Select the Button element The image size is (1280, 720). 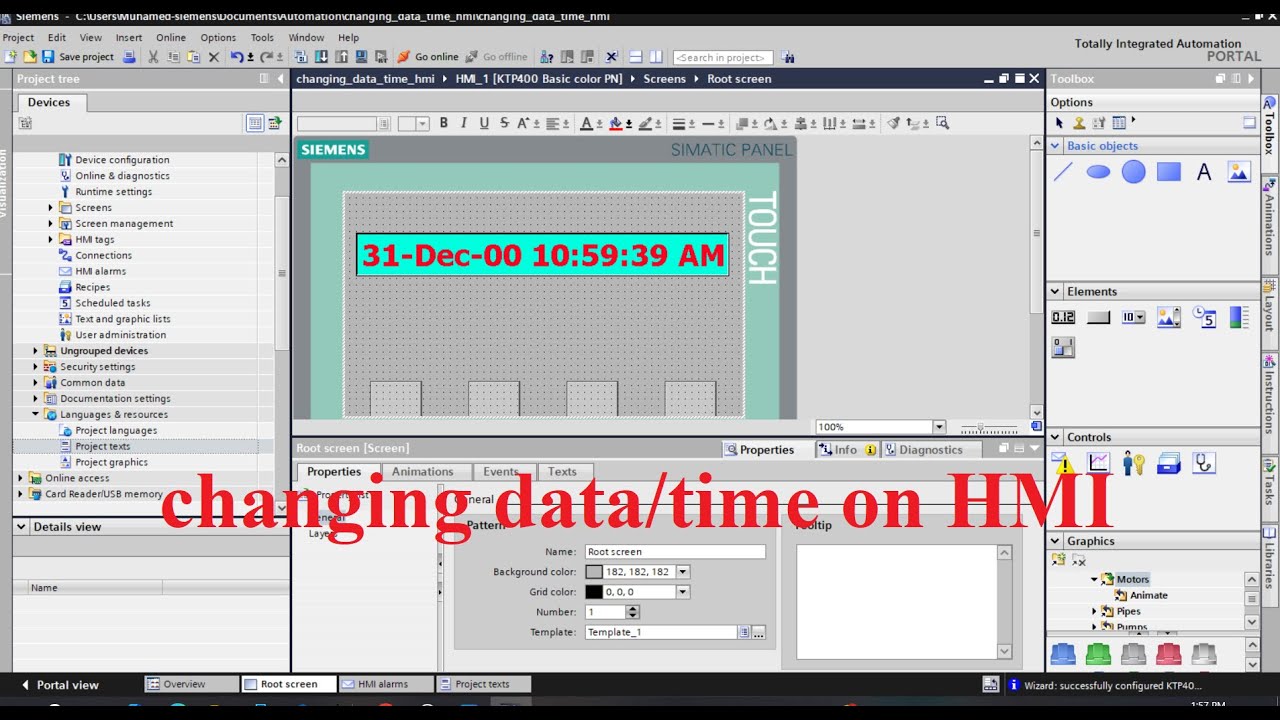(1098, 317)
